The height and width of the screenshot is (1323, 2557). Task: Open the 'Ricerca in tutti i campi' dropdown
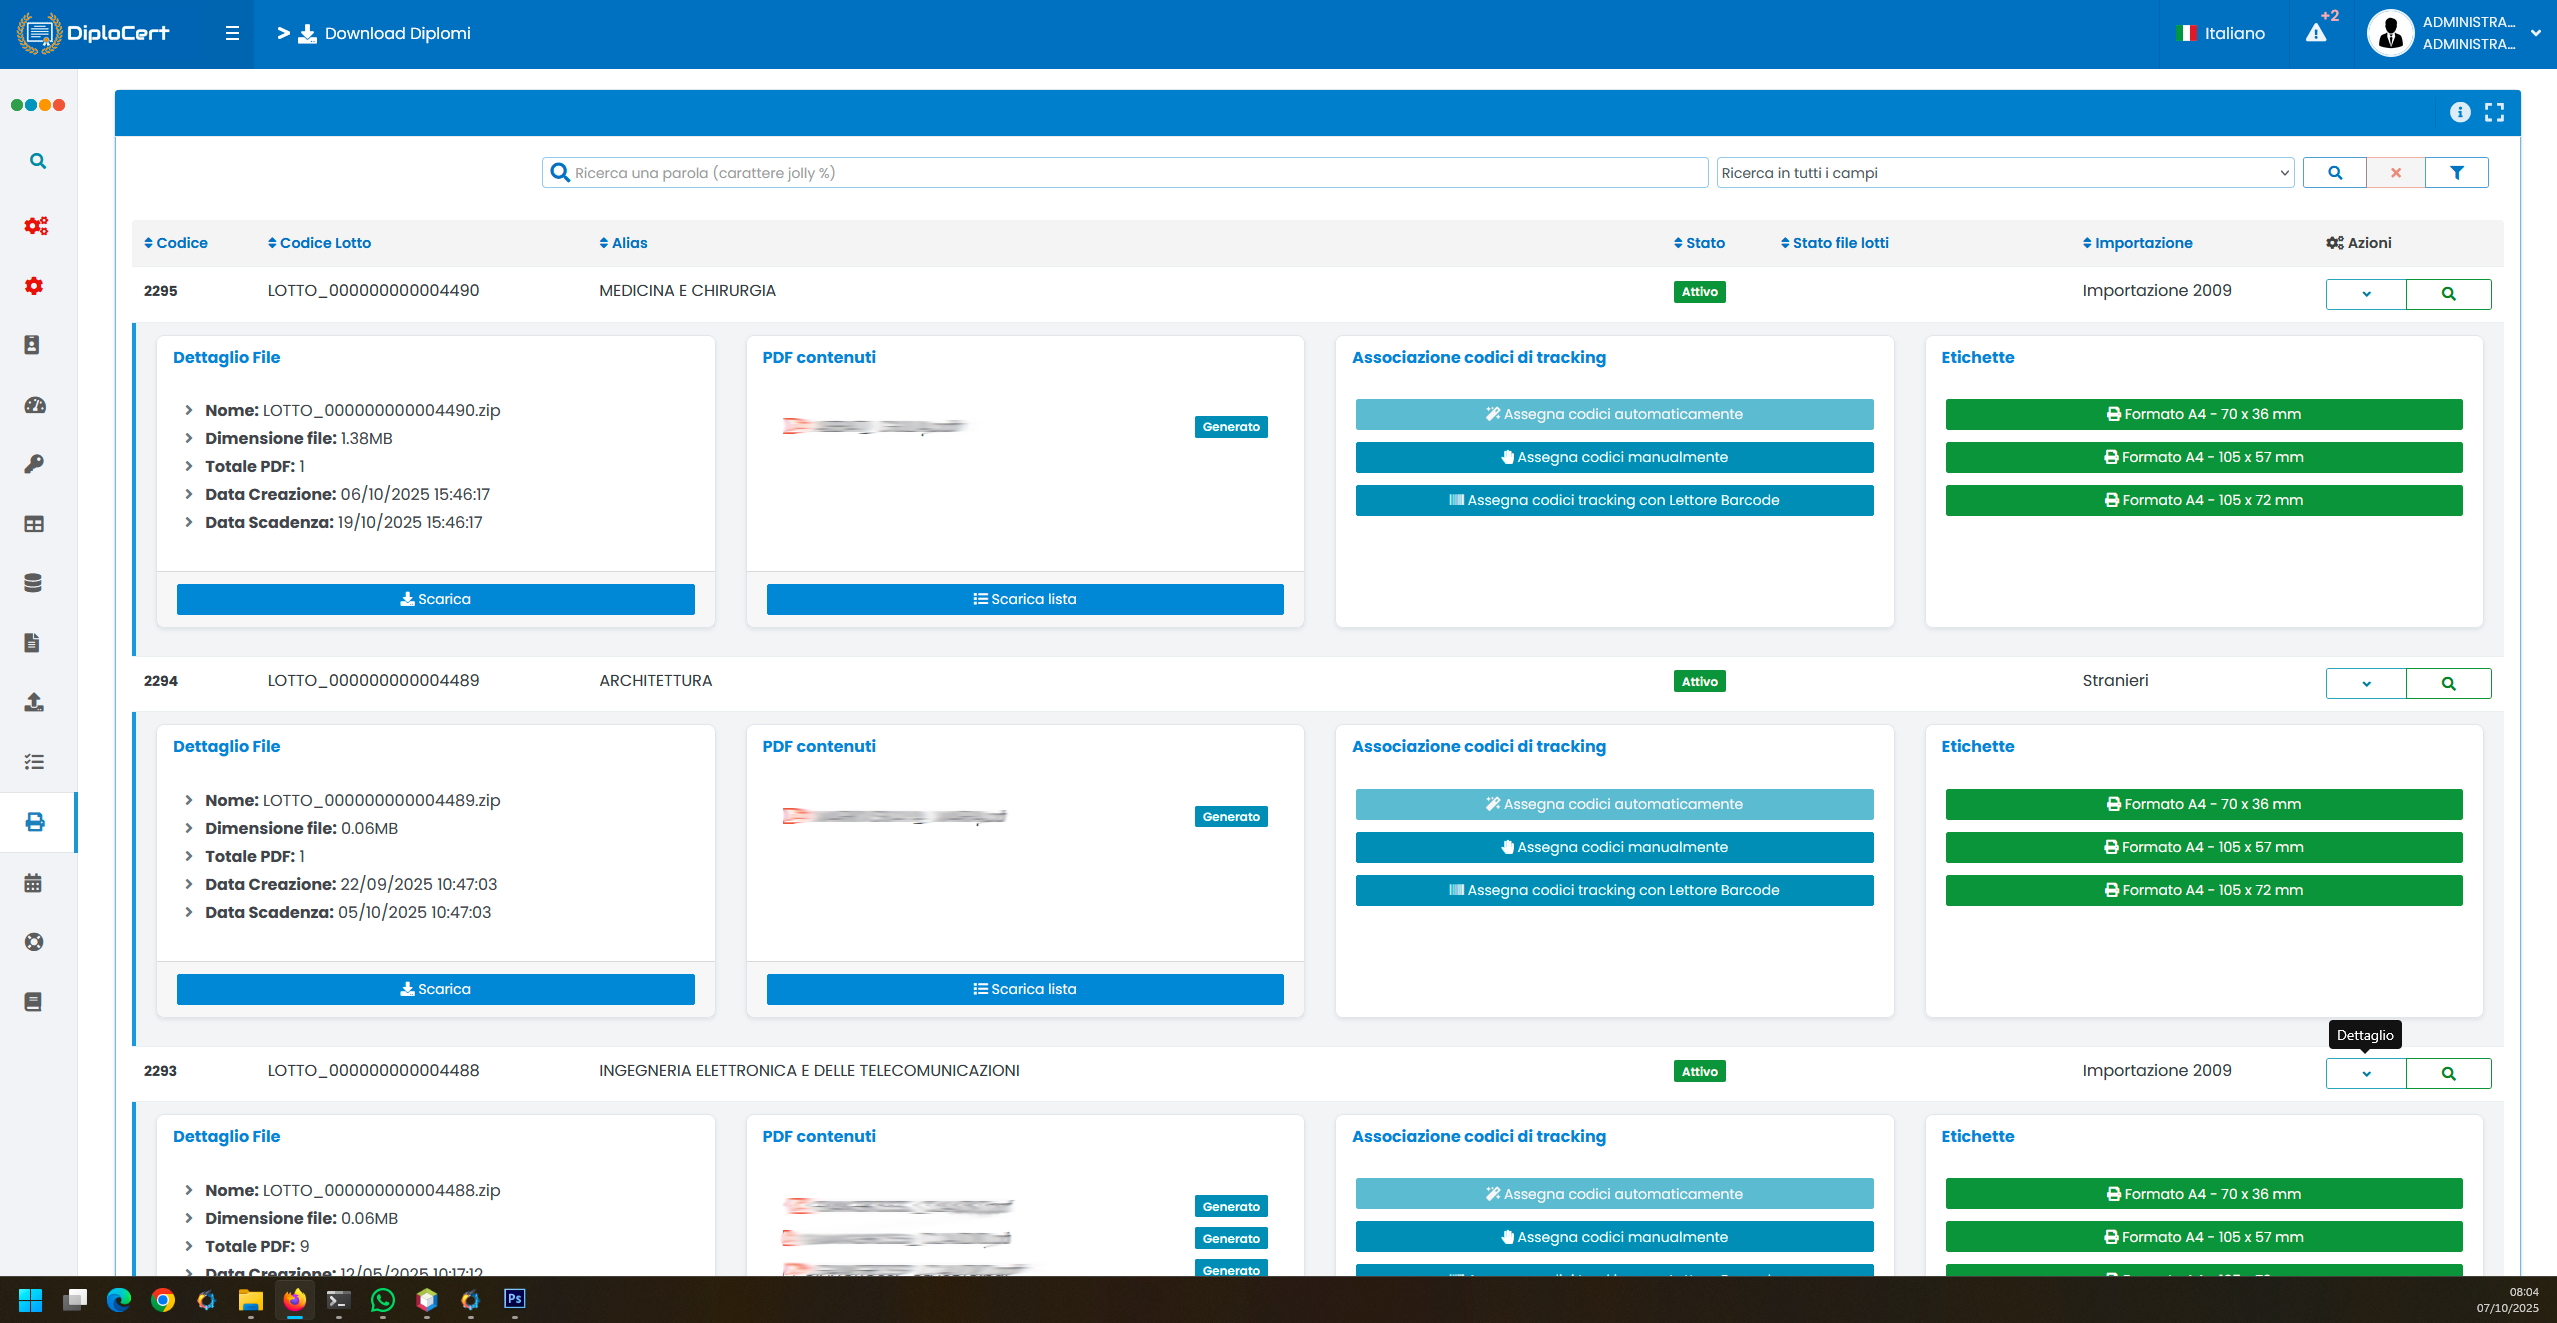[2004, 173]
